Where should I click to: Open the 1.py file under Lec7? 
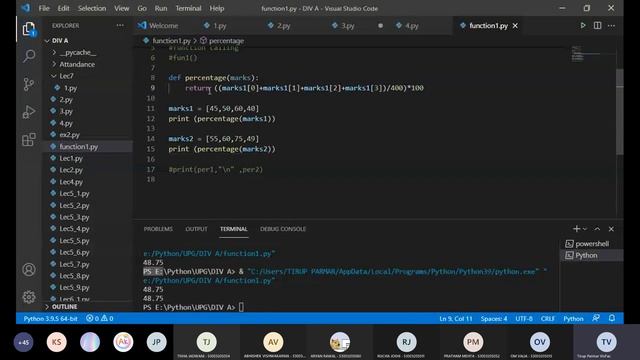click(70, 88)
